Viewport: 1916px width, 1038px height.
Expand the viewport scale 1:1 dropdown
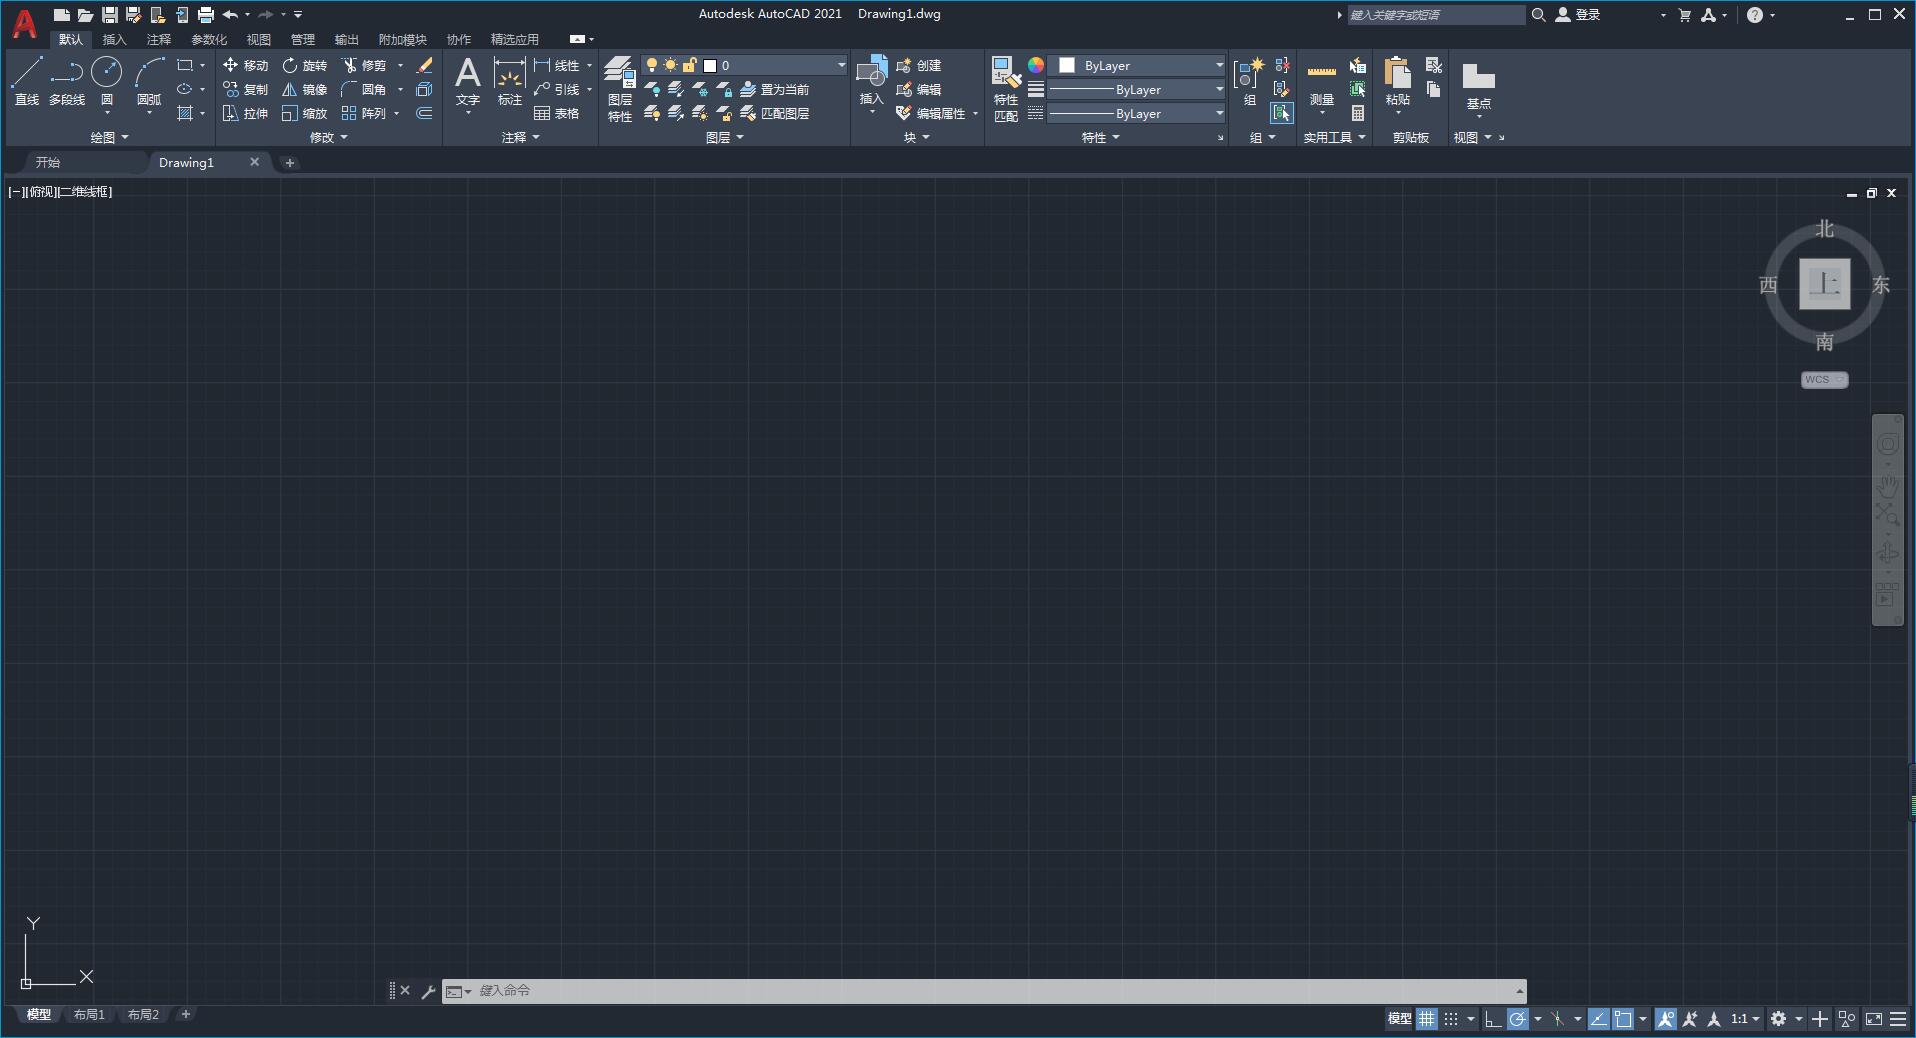click(1747, 1019)
